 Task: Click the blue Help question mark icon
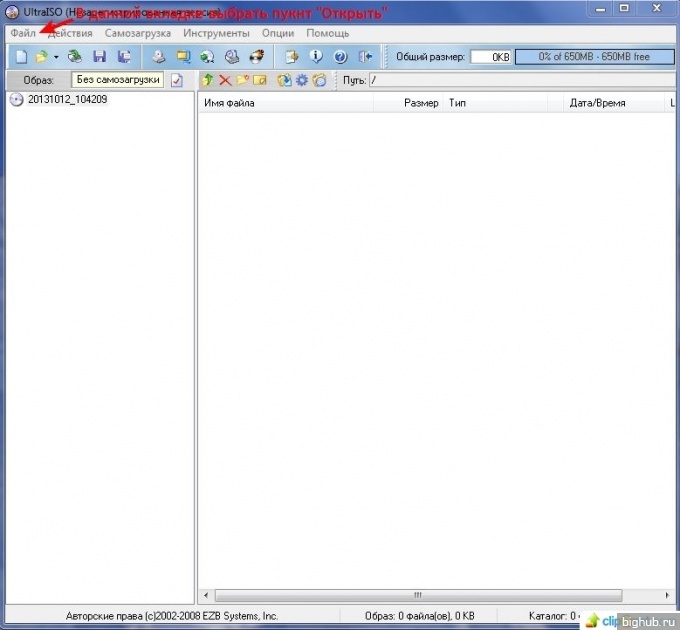tap(340, 57)
